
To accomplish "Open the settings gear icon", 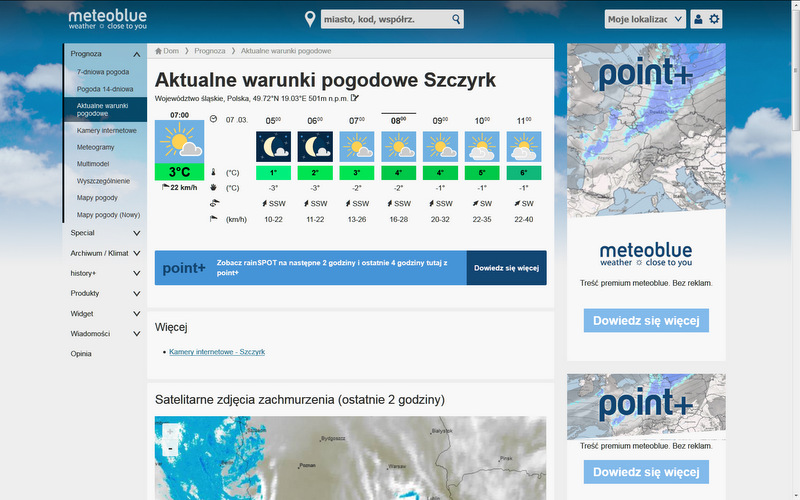I will click(714, 19).
